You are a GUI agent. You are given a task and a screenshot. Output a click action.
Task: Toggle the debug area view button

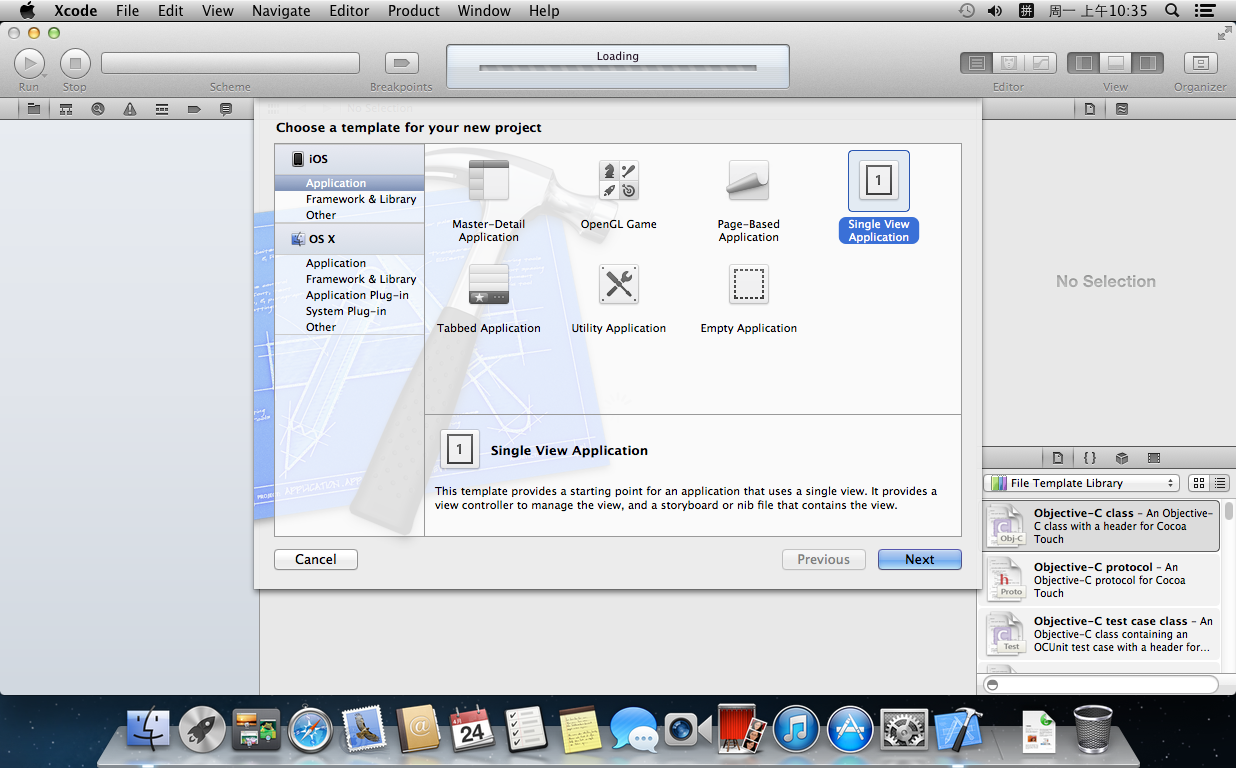(x=1115, y=63)
